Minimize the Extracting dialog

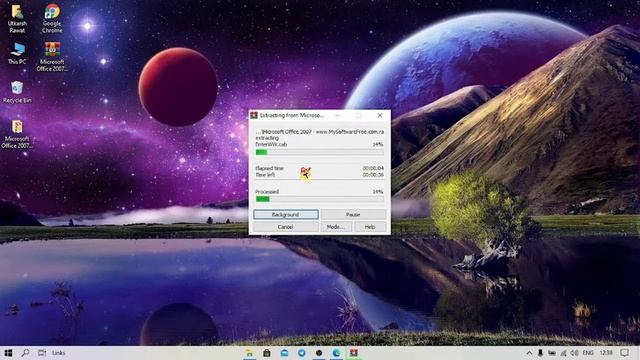pos(338,116)
